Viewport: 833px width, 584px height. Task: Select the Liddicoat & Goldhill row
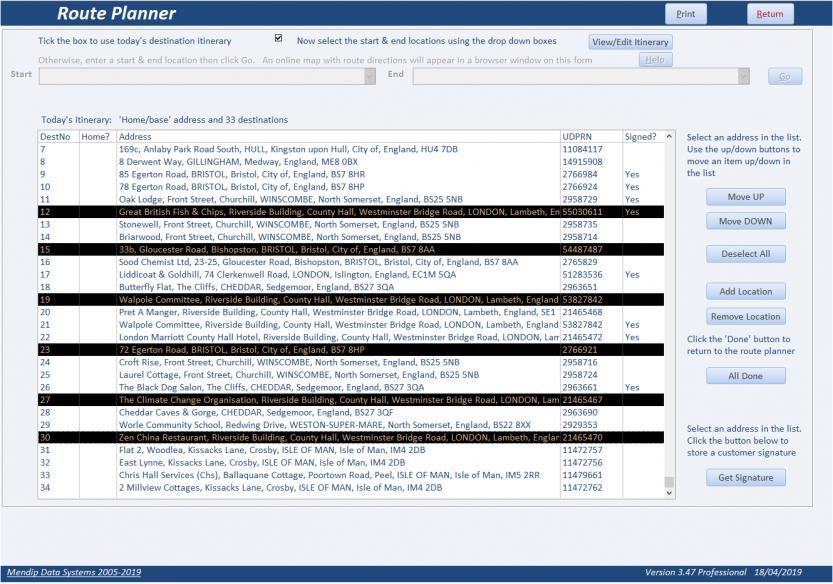[x=351, y=275]
